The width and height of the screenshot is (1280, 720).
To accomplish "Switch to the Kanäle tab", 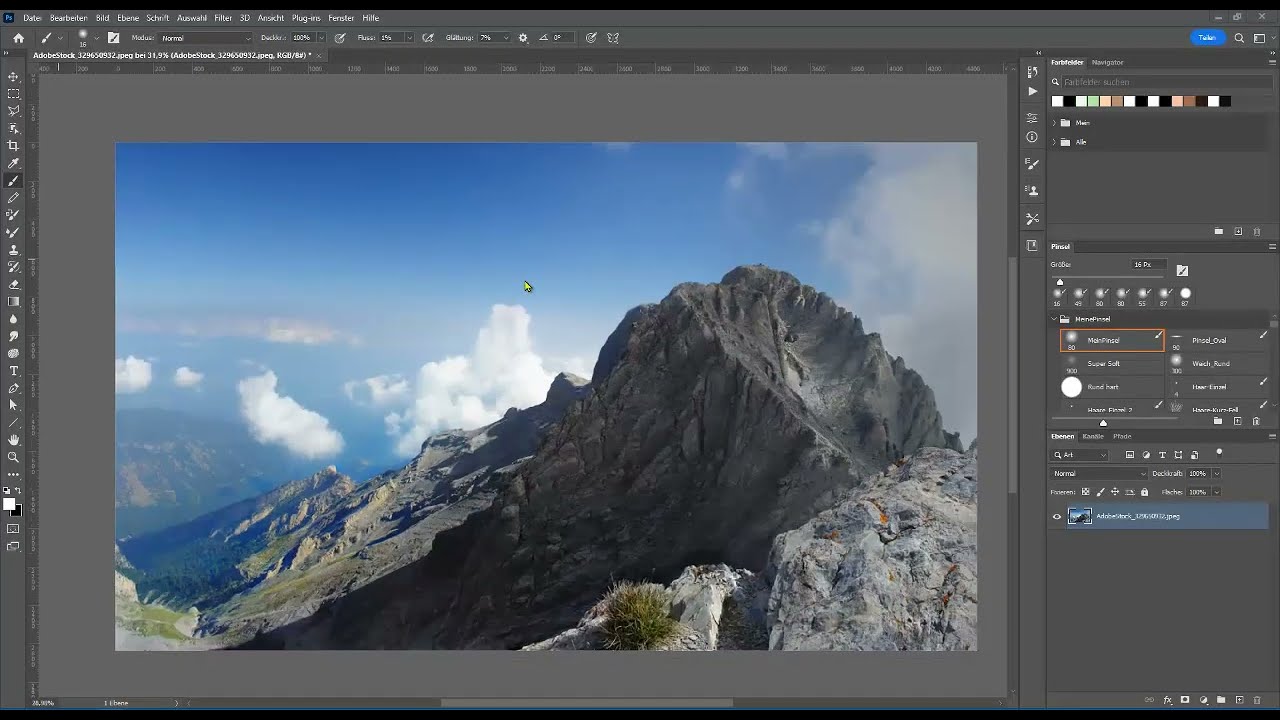I will [1093, 436].
